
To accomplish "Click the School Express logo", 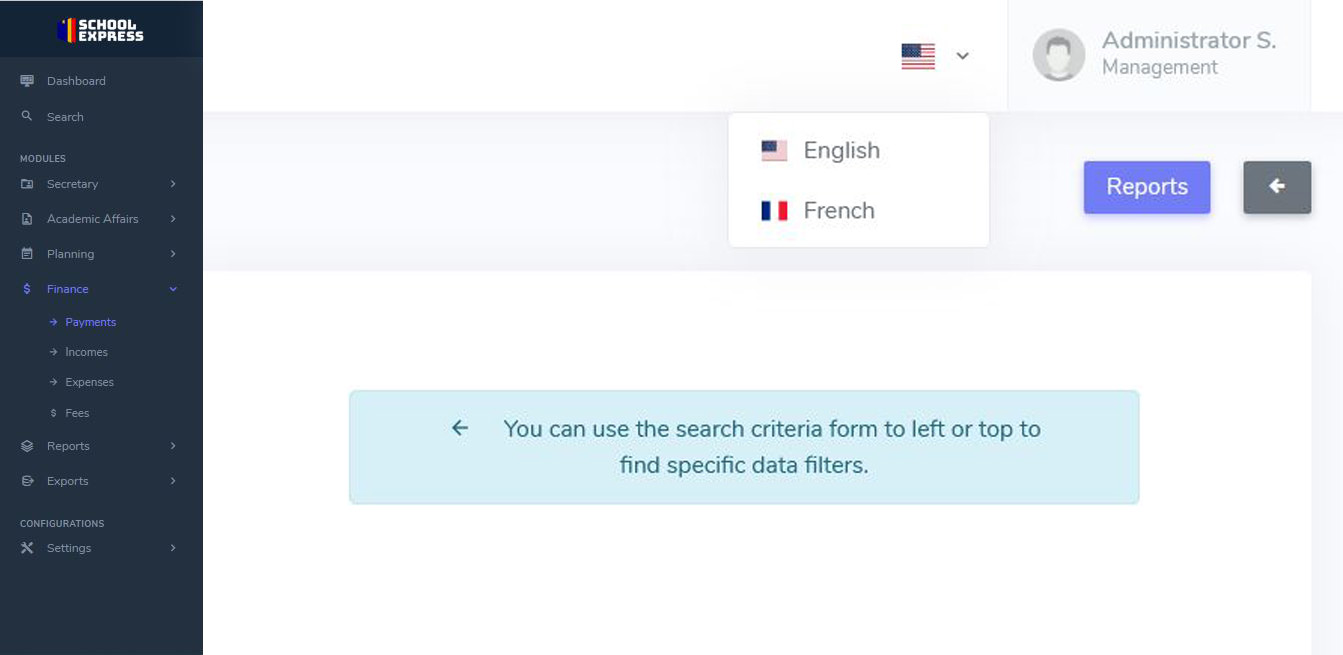I will coord(101,30).
